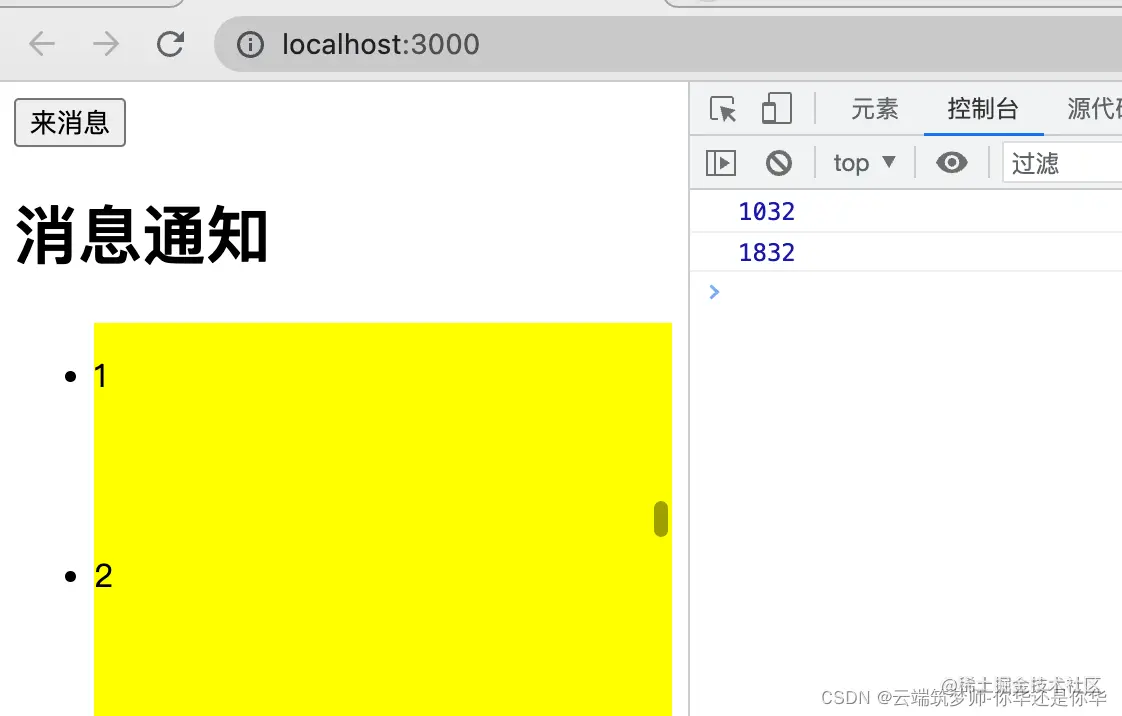Click the scrollbar thumb on the yellow list
Viewport: 1122px width, 716px height.
coord(661,519)
